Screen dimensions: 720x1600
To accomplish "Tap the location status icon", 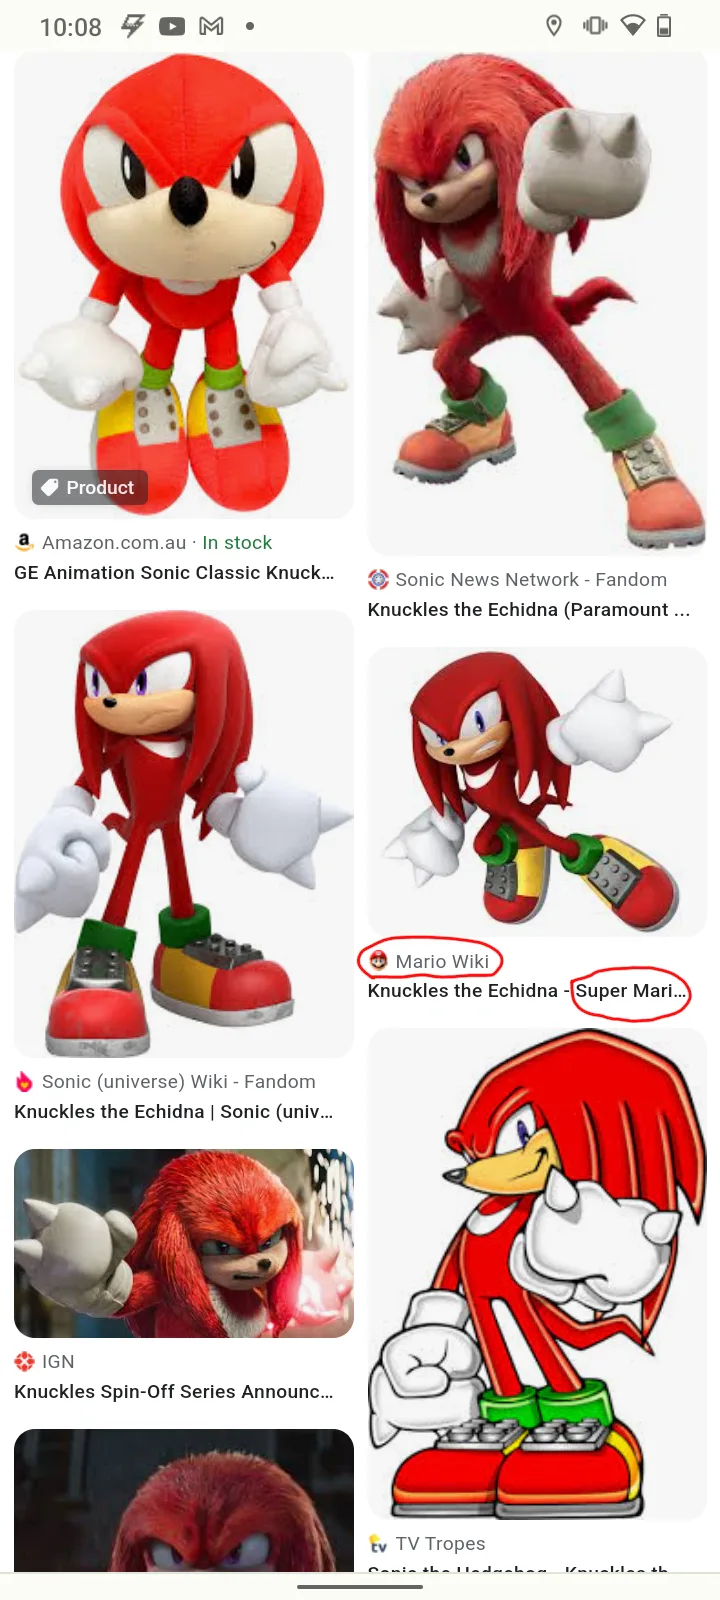I will [x=554, y=26].
